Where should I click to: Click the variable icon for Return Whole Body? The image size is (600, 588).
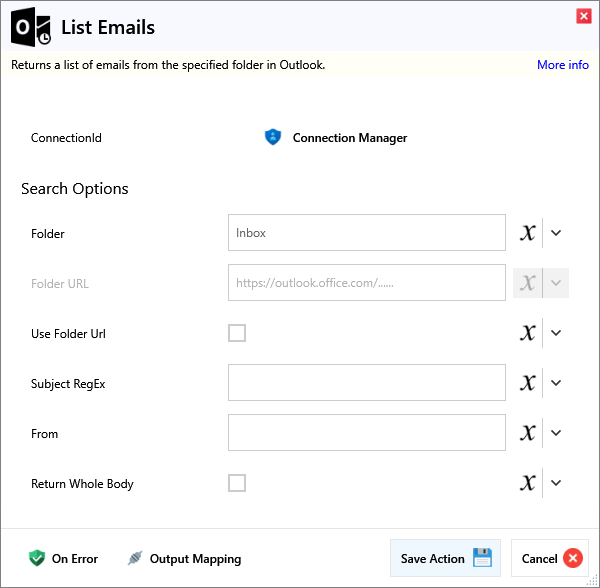(x=528, y=483)
